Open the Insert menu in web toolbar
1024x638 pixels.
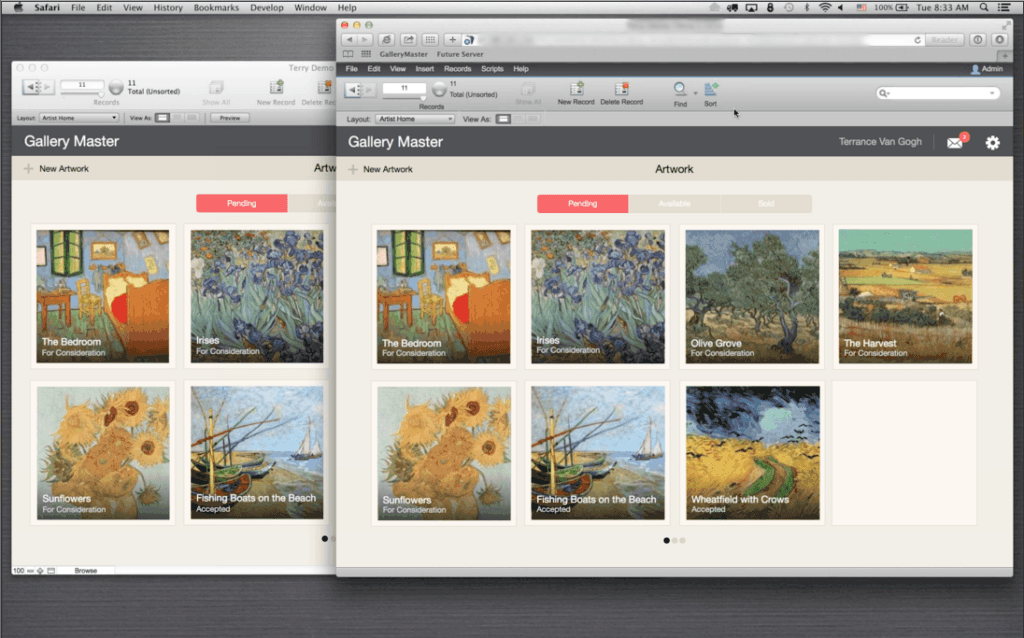424,69
